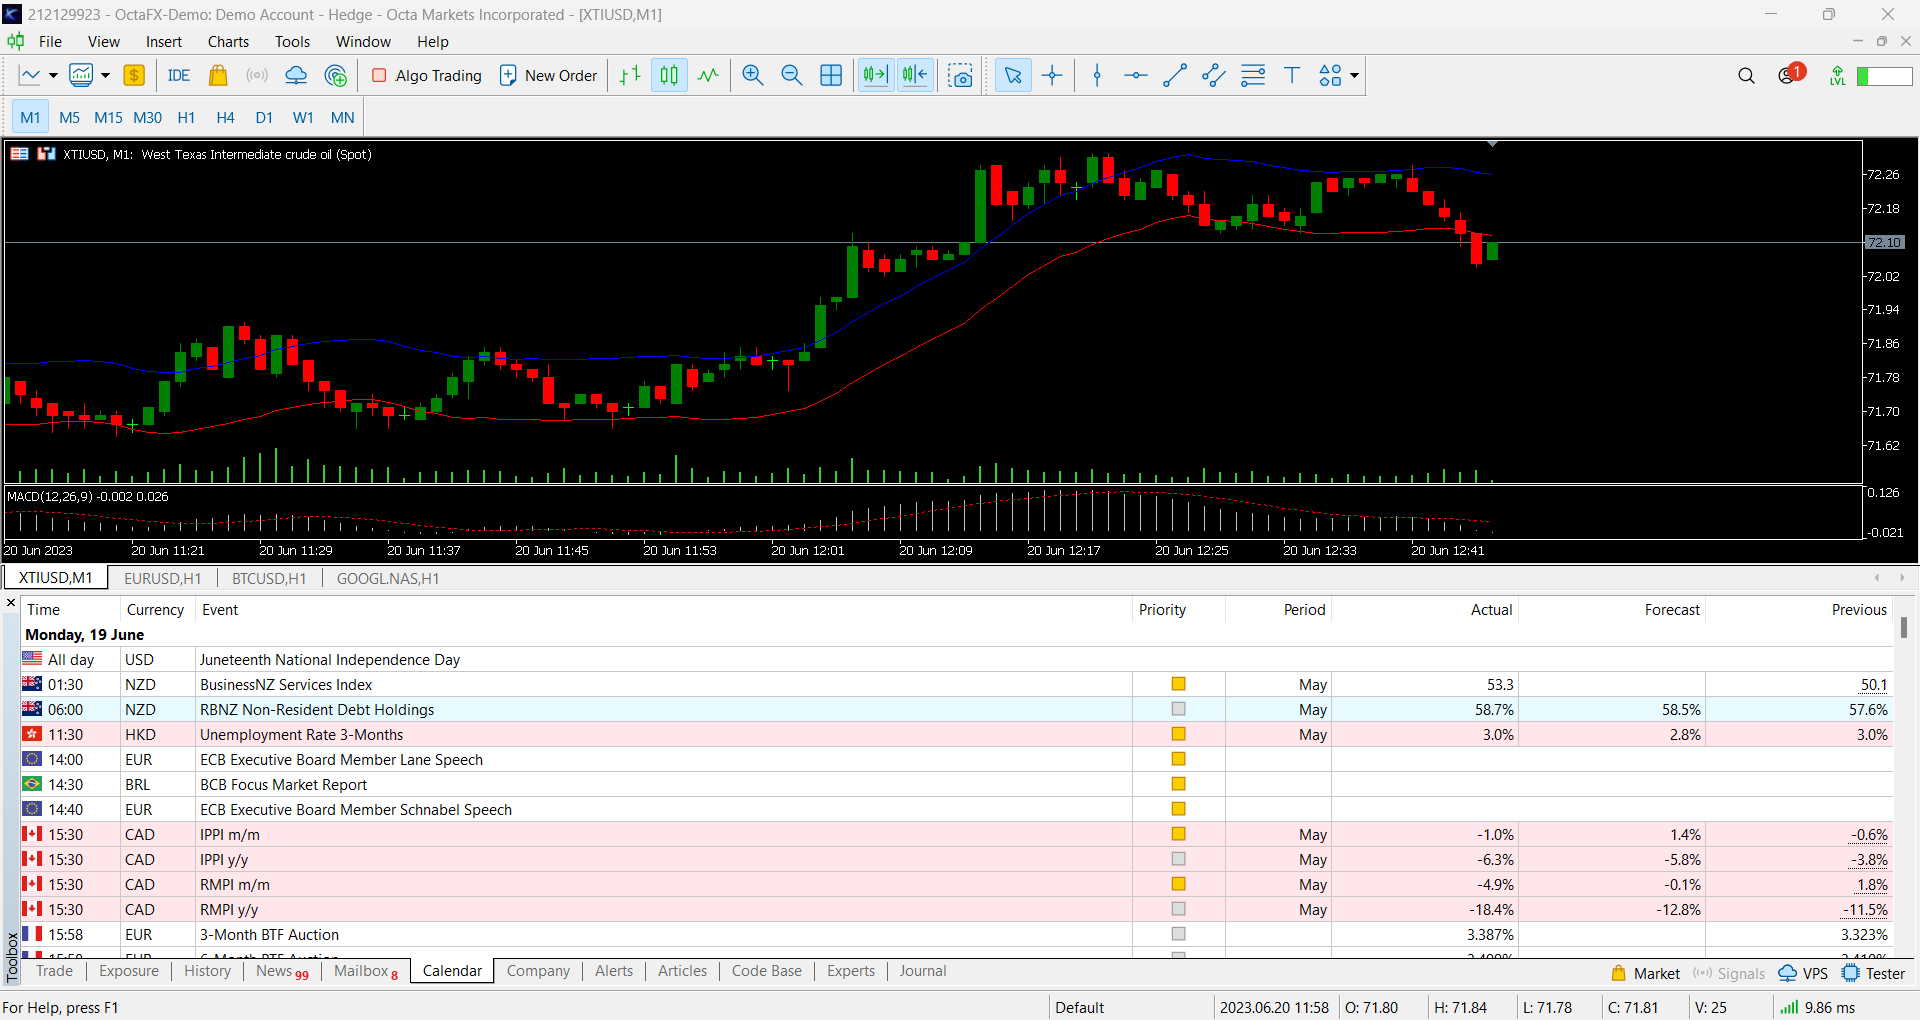Viewport: 1920px width, 1020px height.
Task: Open the Mailbox toolbox tab
Action: pyautogui.click(x=366, y=971)
